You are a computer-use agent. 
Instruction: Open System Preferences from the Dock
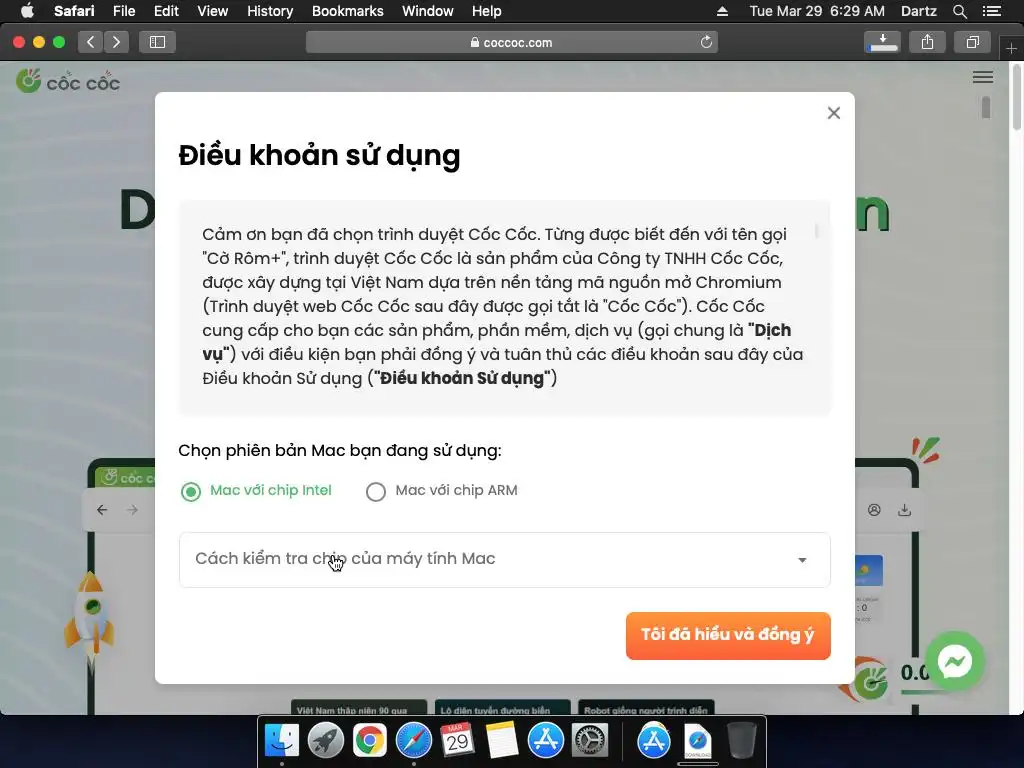point(590,741)
